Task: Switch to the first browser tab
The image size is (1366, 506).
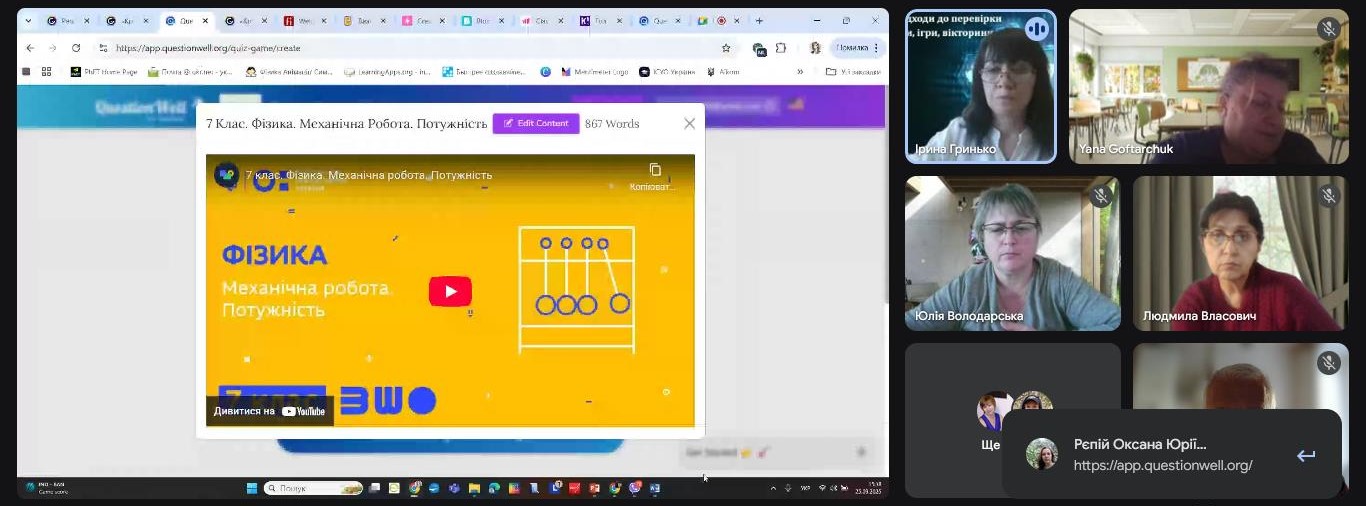Action: [x=67, y=21]
